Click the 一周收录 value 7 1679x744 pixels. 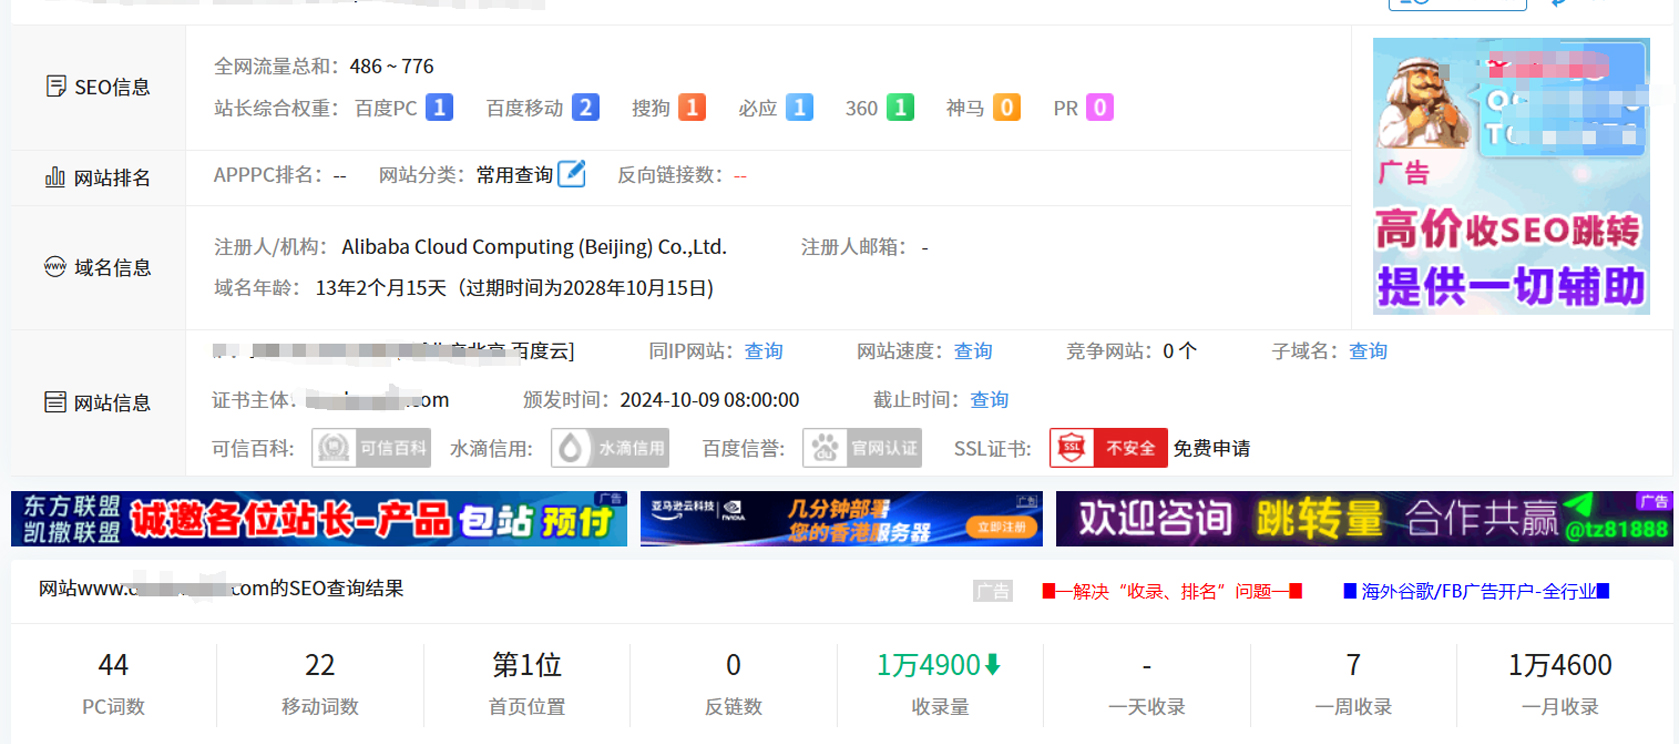coord(1353,665)
